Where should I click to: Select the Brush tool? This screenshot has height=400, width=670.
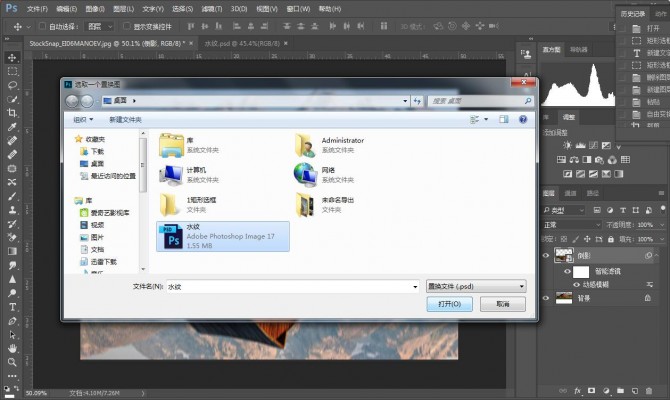12,196
